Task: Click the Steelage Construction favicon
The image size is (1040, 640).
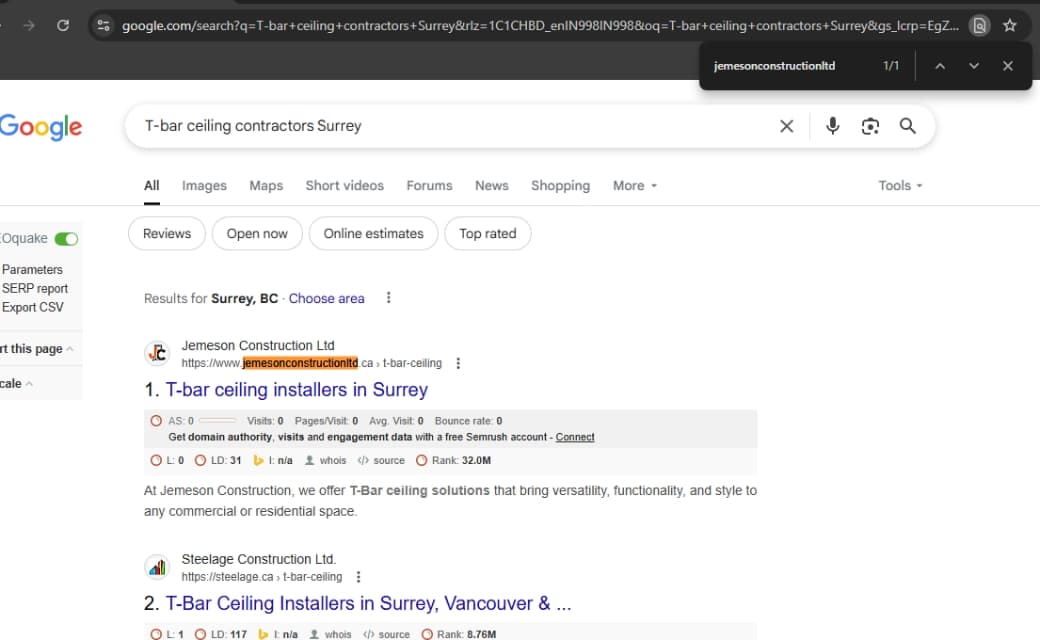Action: [157, 568]
